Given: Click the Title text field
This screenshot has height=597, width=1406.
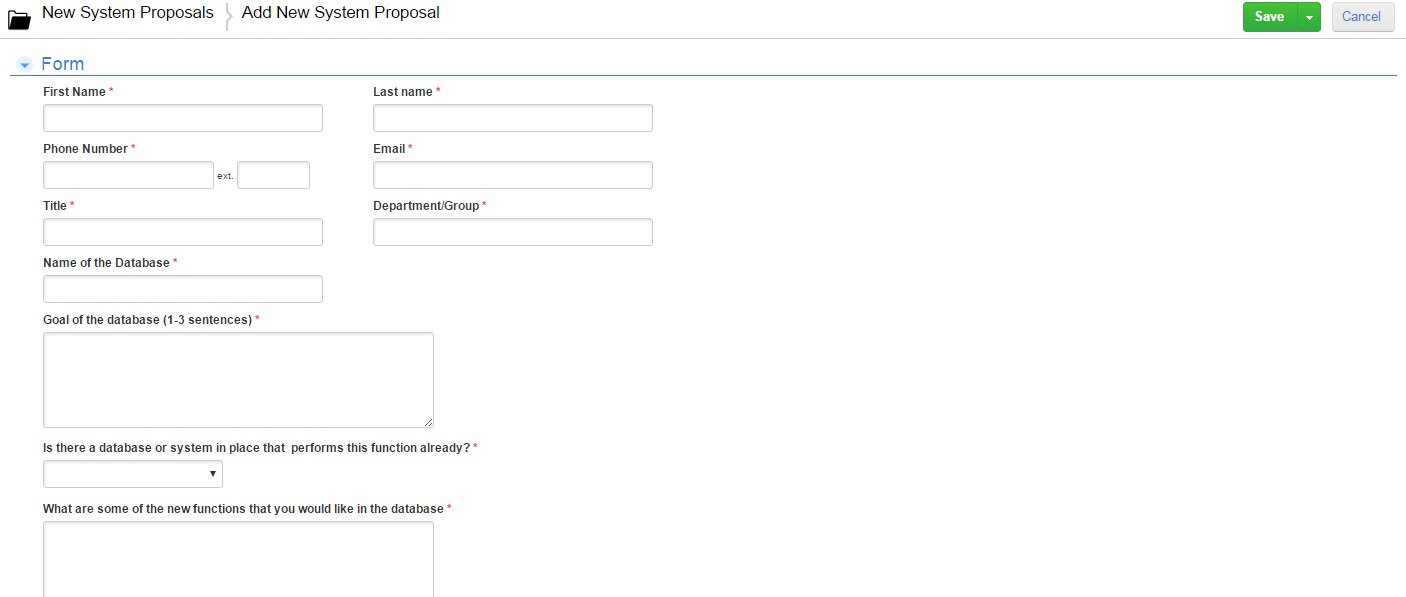Looking at the screenshot, I should [x=183, y=232].
